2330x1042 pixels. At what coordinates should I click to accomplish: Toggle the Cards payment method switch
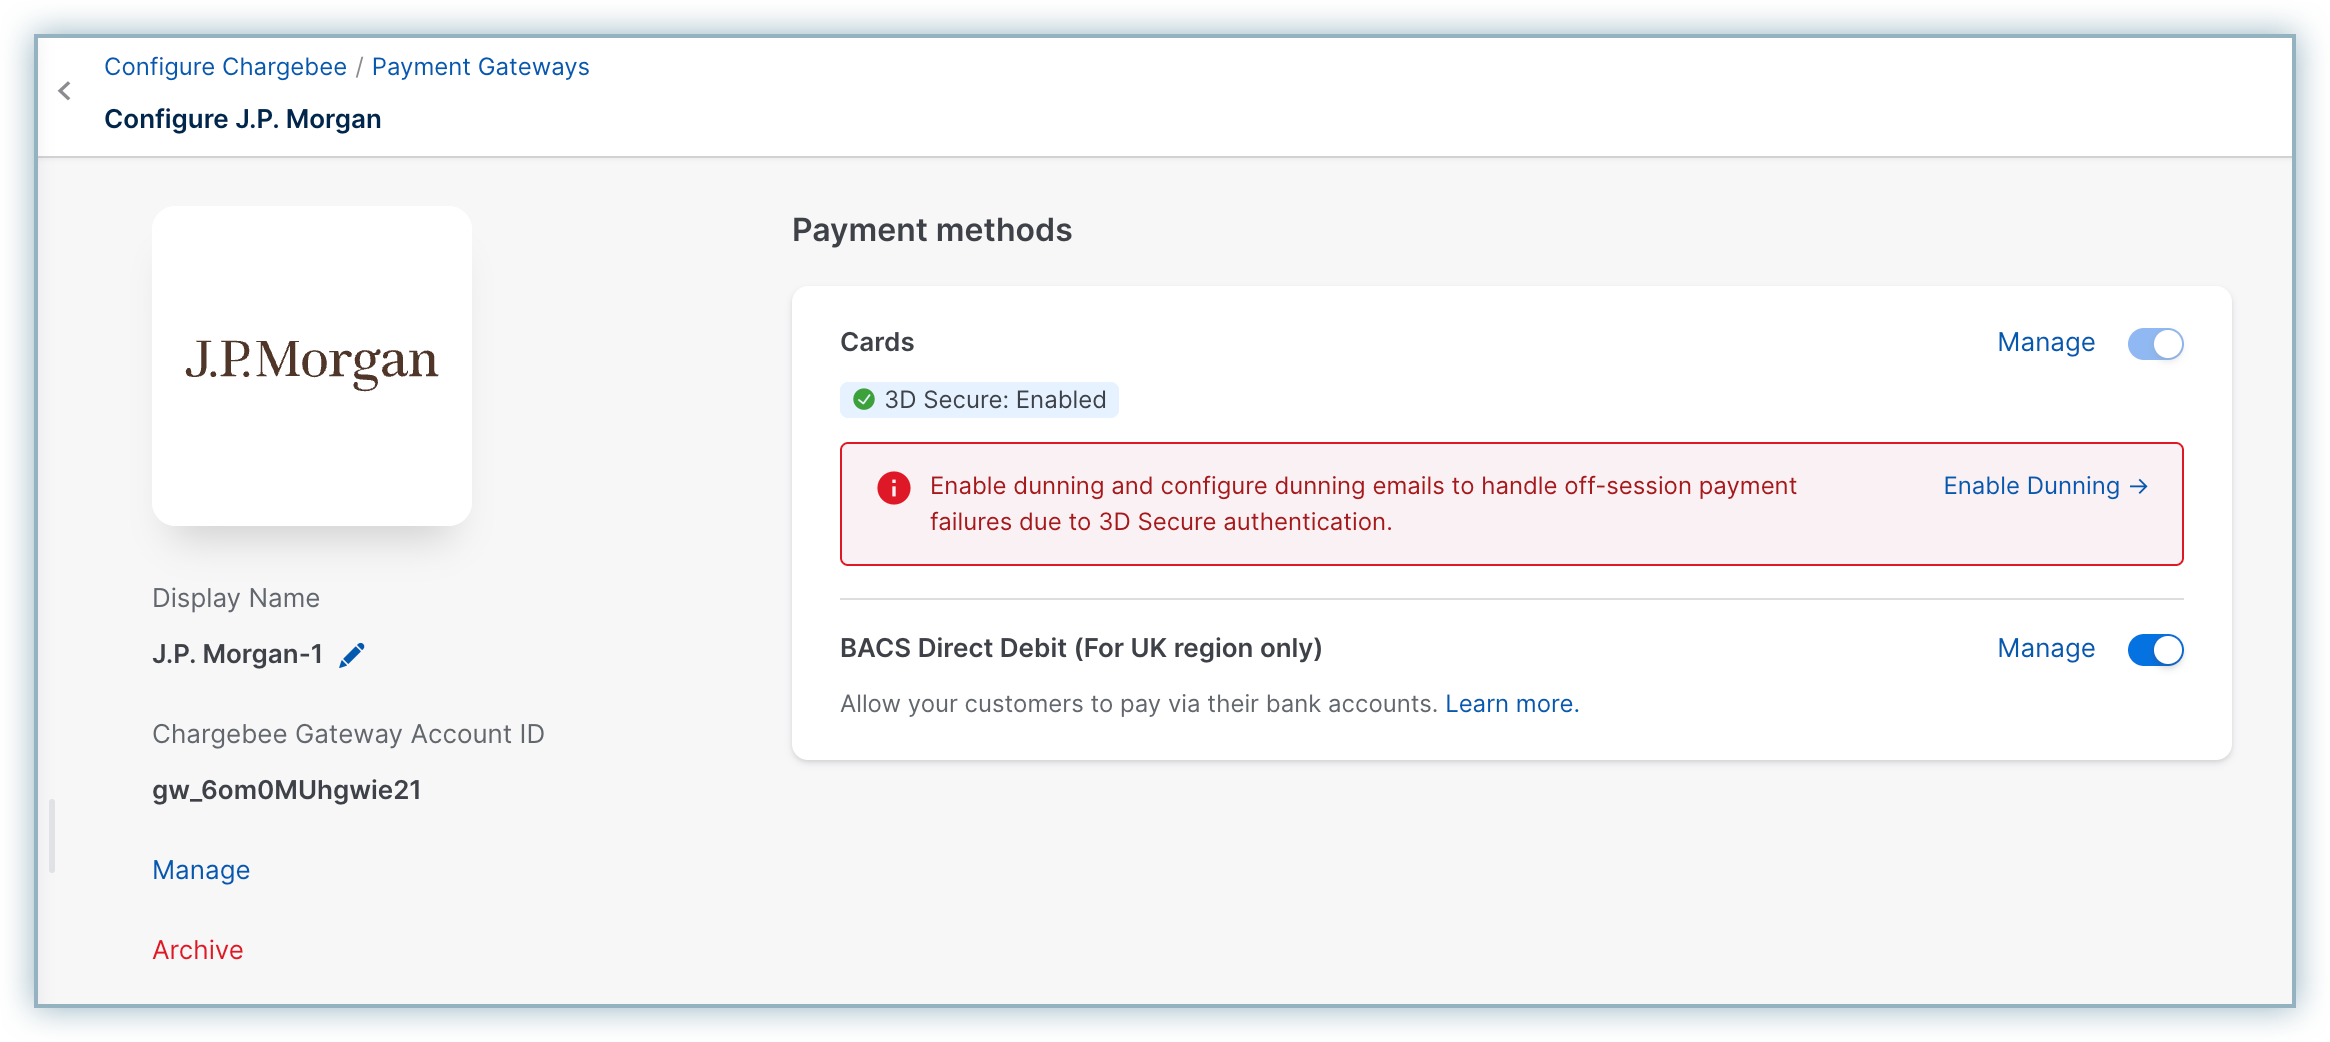[2155, 343]
